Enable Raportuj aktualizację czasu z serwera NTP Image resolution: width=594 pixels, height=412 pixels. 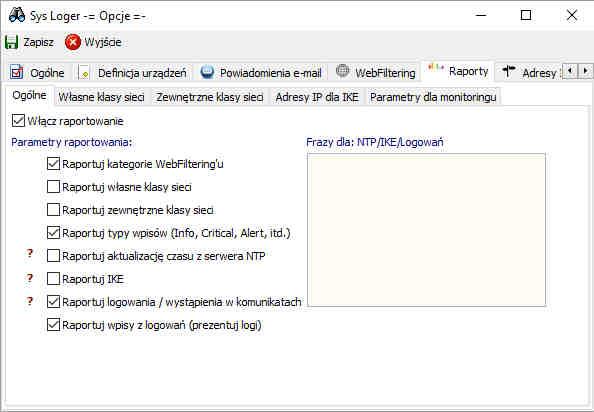(53, 256)
